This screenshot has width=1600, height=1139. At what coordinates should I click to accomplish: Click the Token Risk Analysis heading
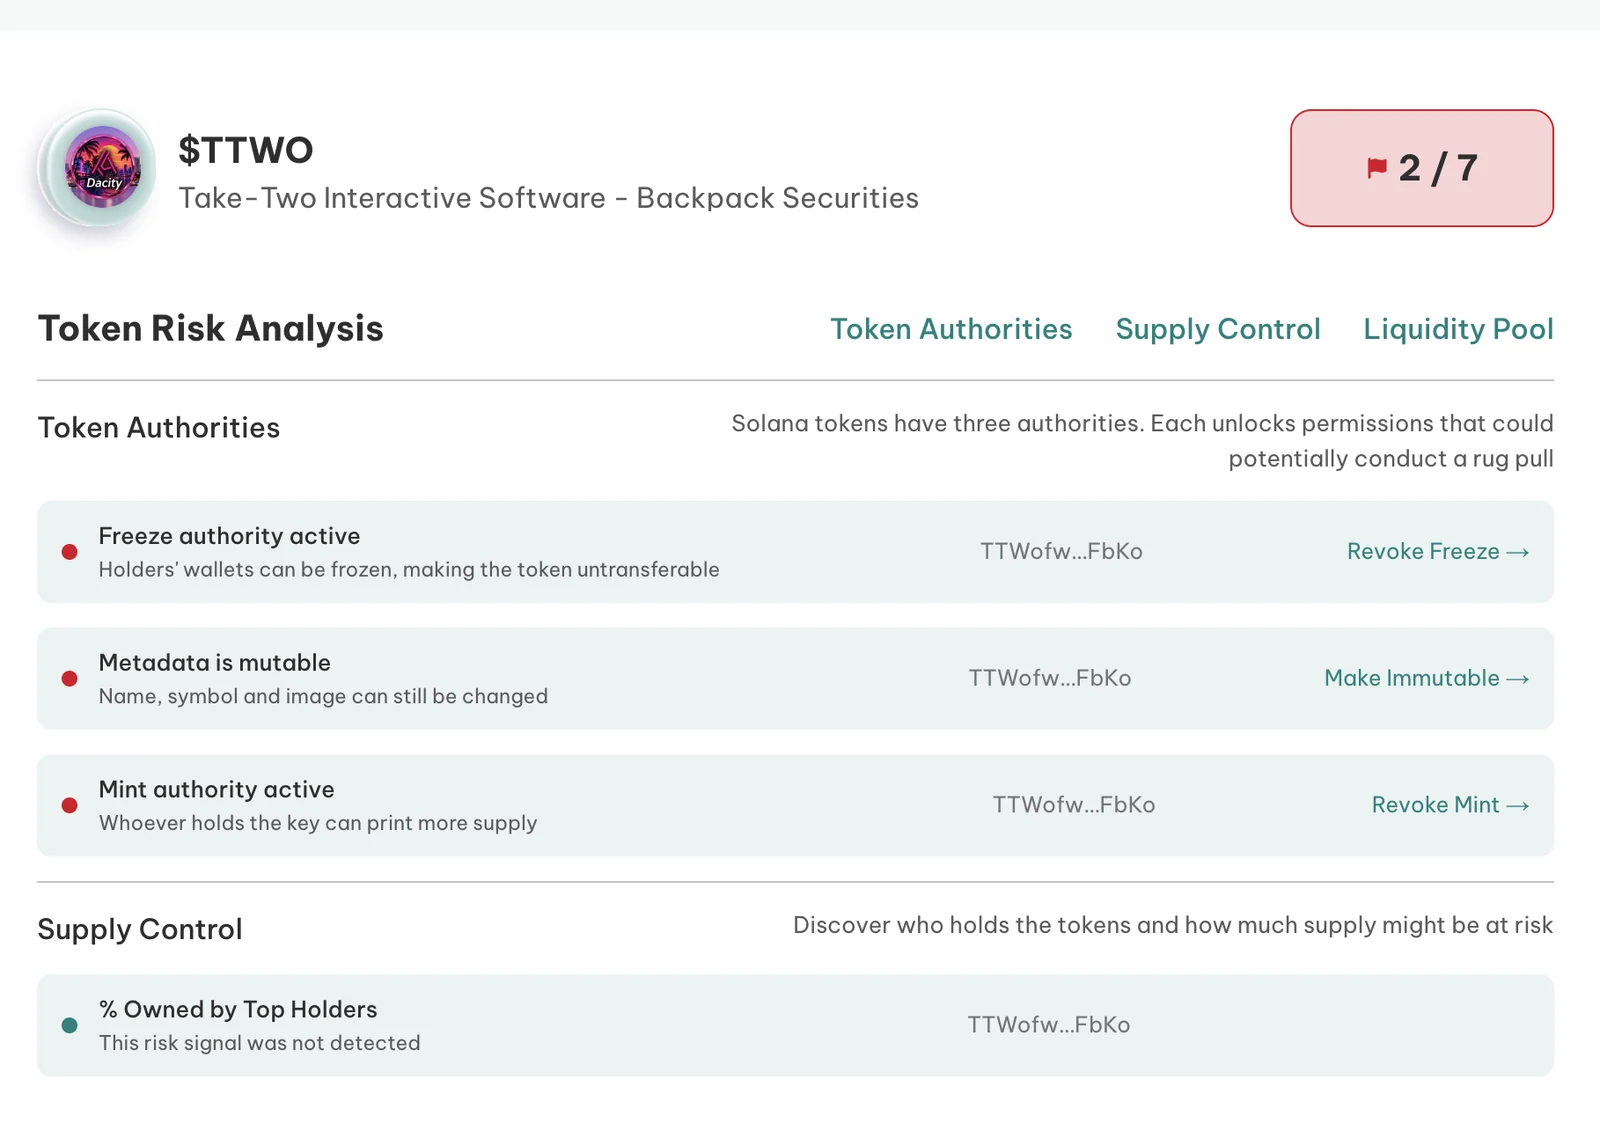tap(211, 329)
